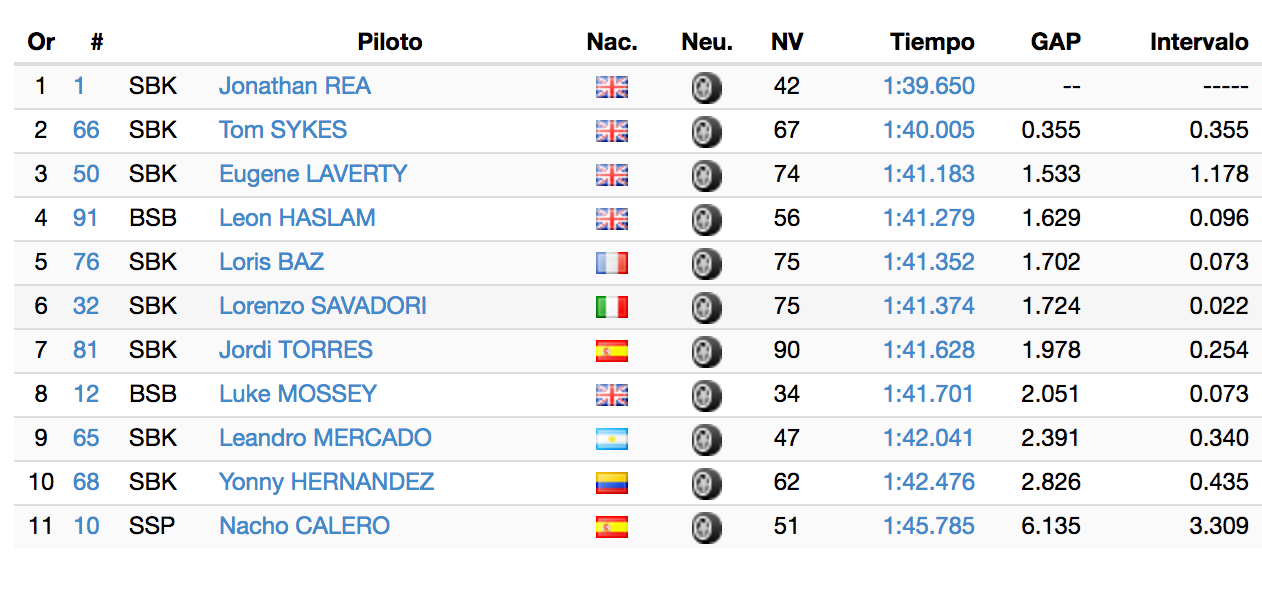Viewport: 1262px width, 598px height.
Task: Open Eugene LAVERTY's rider profile link
Action: click(x=313, y=174)
